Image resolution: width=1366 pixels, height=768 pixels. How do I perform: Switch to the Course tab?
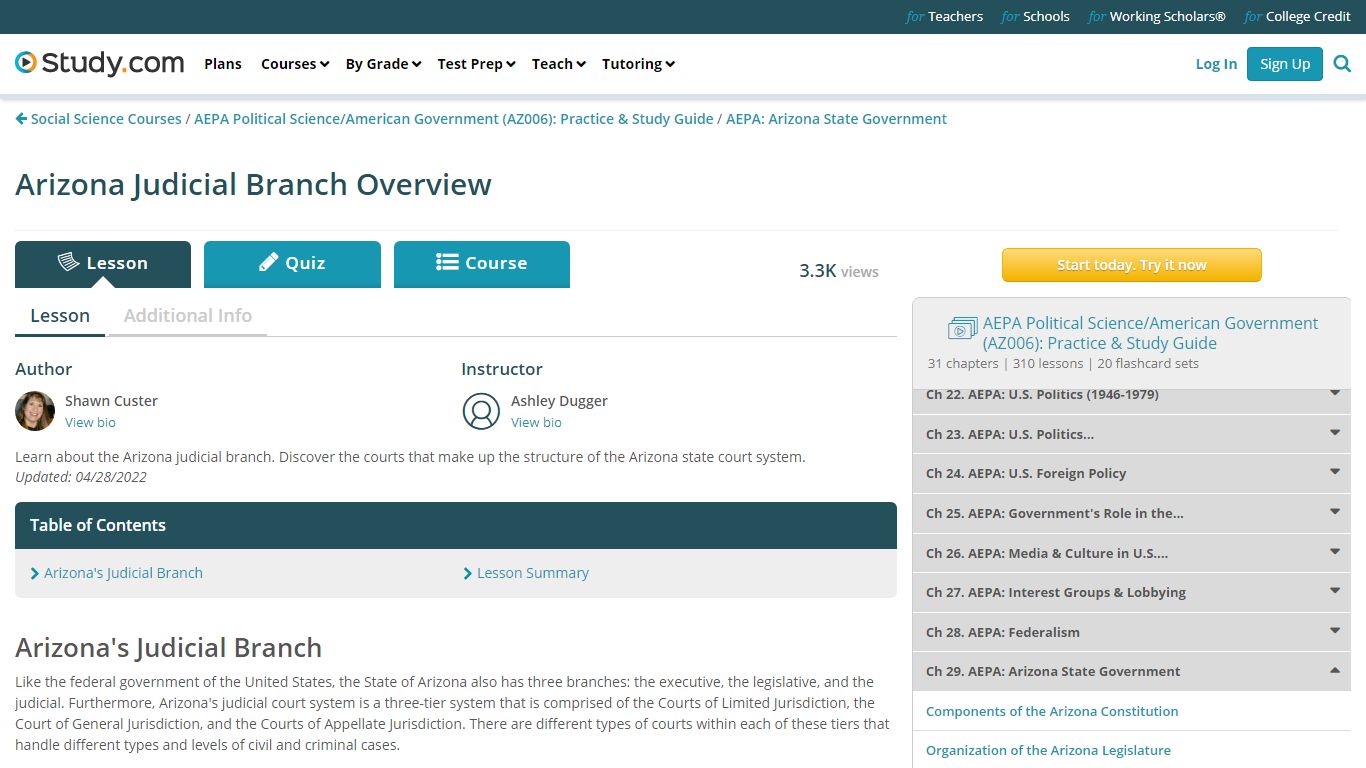tap(482, 264)
